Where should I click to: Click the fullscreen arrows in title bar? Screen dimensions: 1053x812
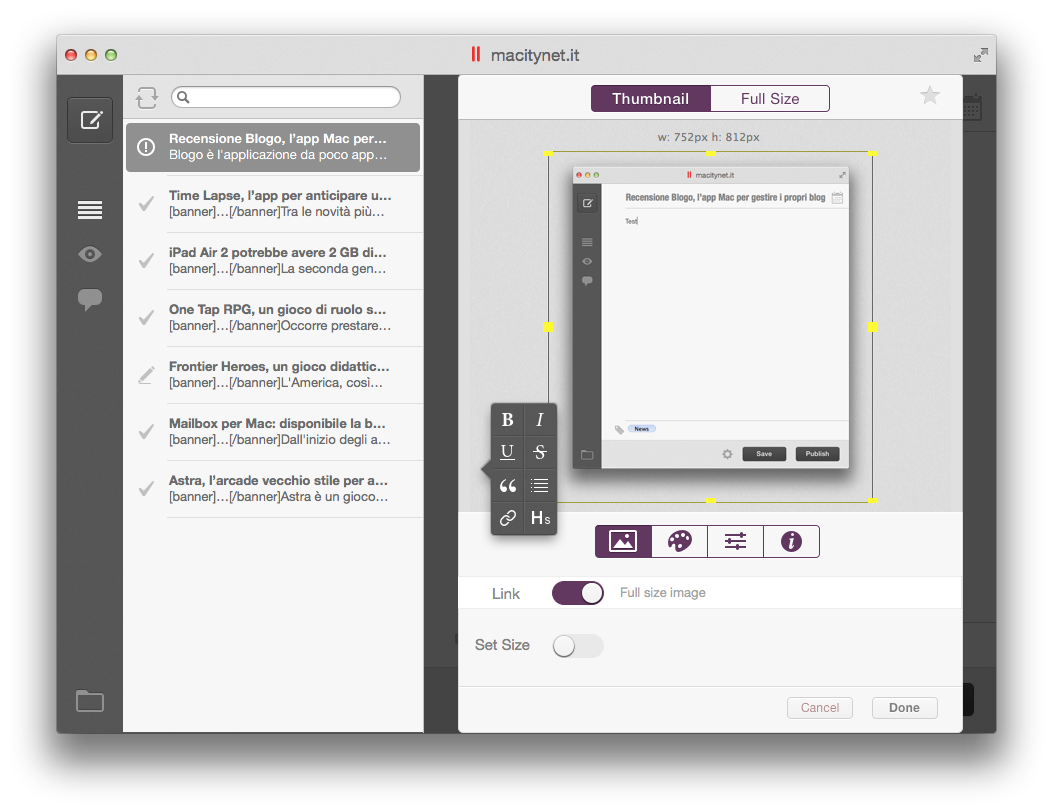(x=980, y=55)
